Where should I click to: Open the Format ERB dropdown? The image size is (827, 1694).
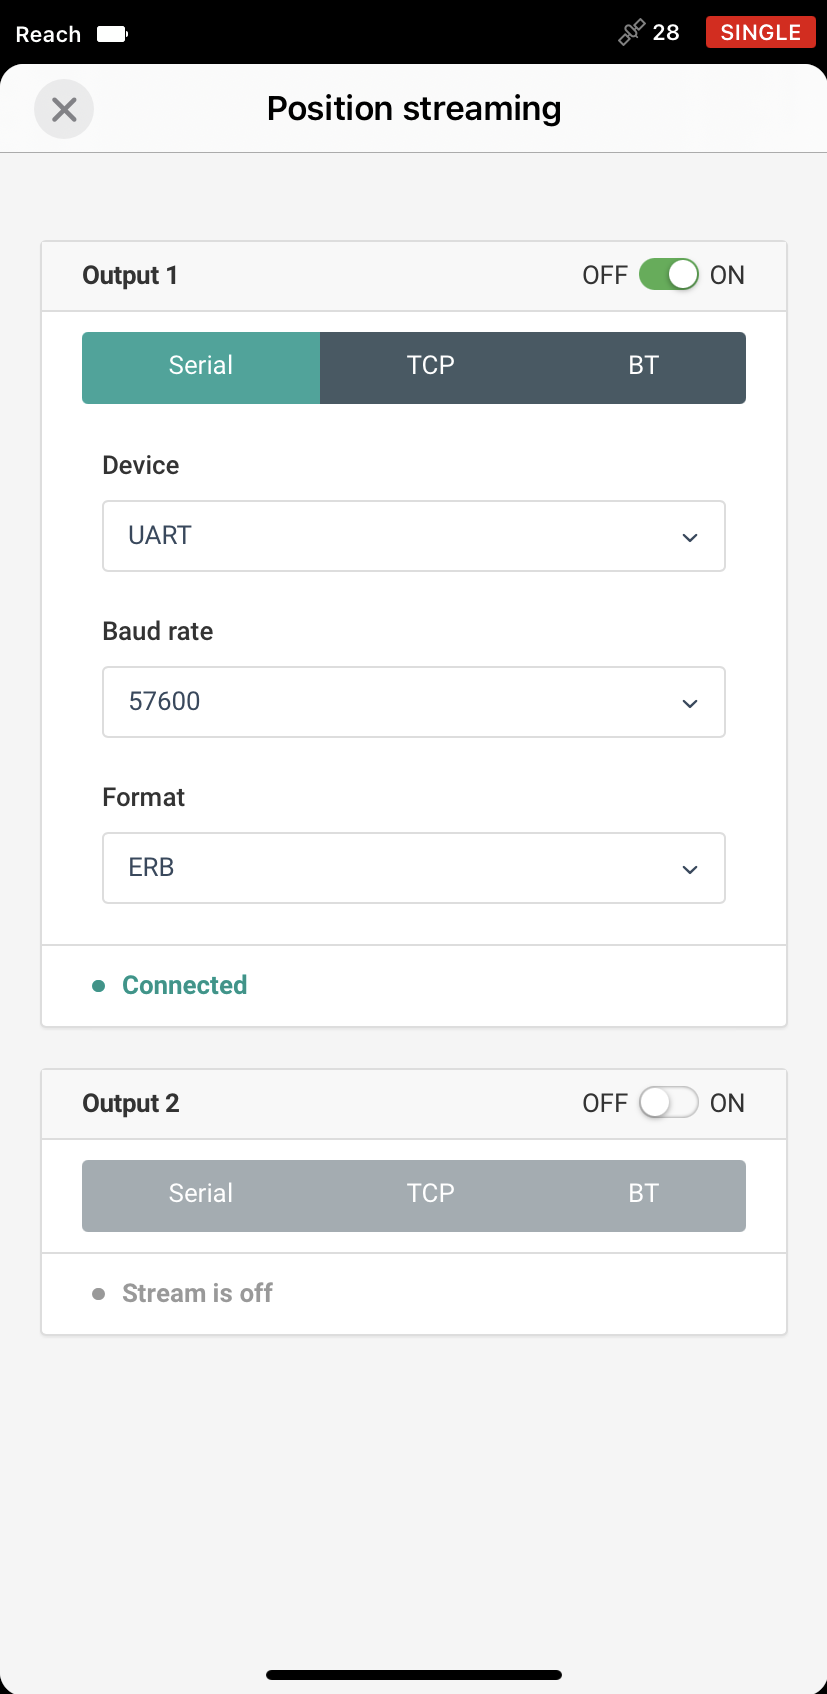[414, 868]
